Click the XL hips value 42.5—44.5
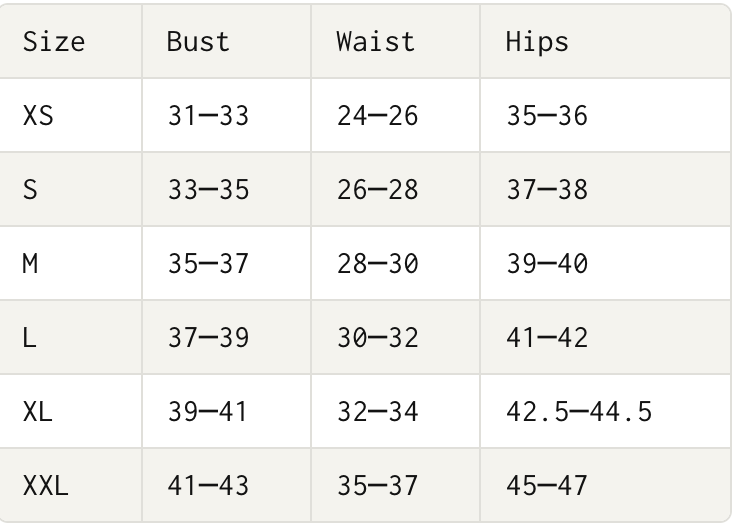Viewport: 732px width, 526px height. (x=579, y=412)
